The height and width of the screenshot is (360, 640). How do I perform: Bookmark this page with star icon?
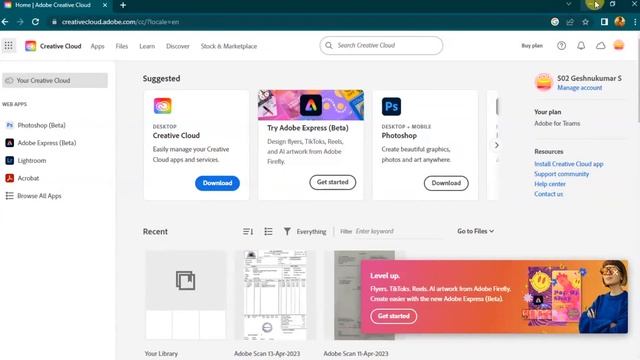tap(586, 22)
